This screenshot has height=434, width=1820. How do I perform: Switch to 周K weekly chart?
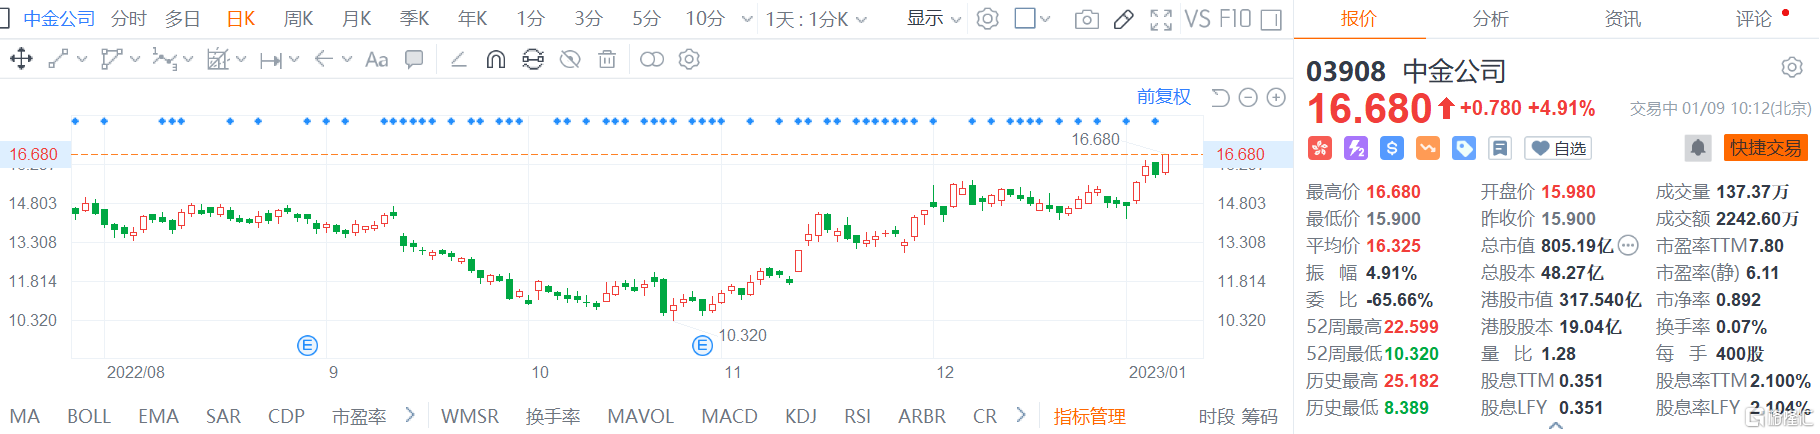coord(299,19)
